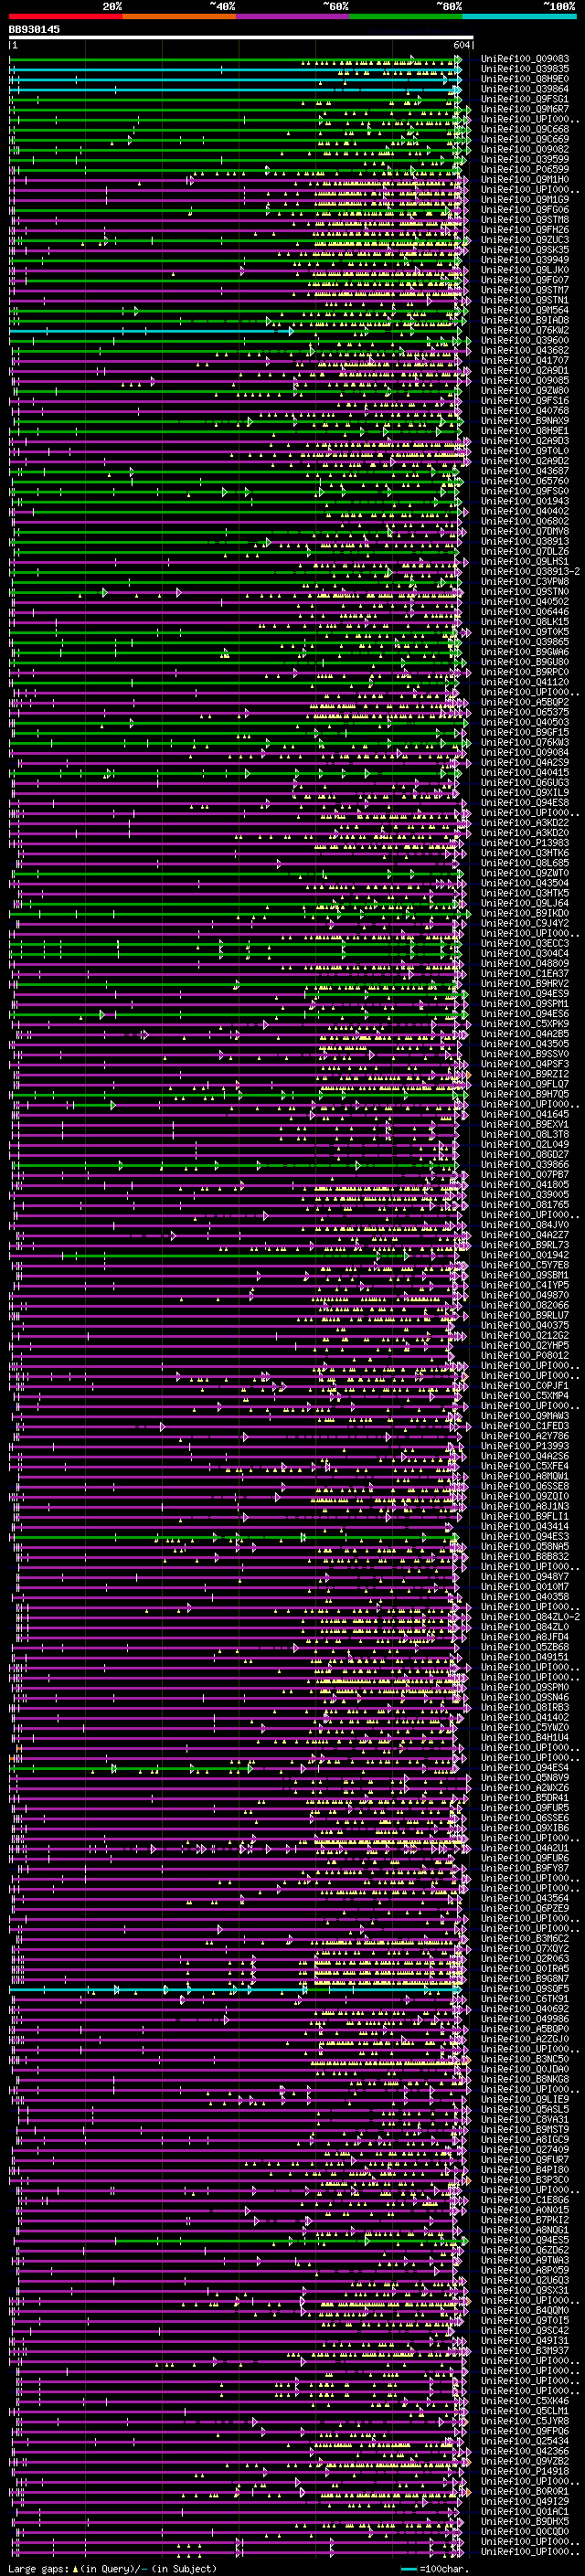Select hit UniRef100_A3KD22
The height and width of the screenshot is (2576, 585).
coord(525,822)
